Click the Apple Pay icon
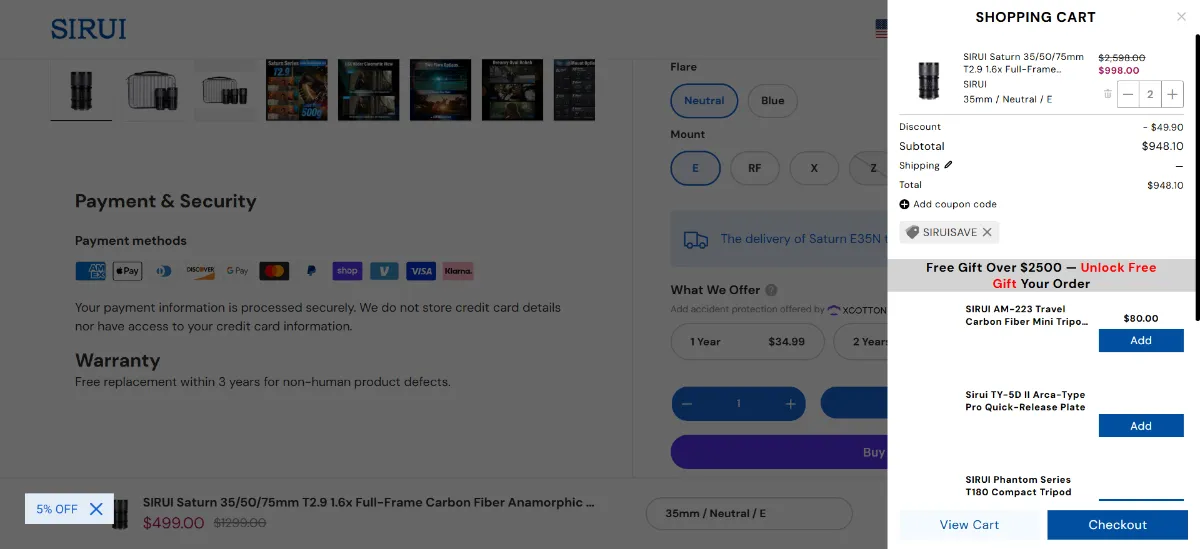1200x549 pixels. [x=127, y=271]
